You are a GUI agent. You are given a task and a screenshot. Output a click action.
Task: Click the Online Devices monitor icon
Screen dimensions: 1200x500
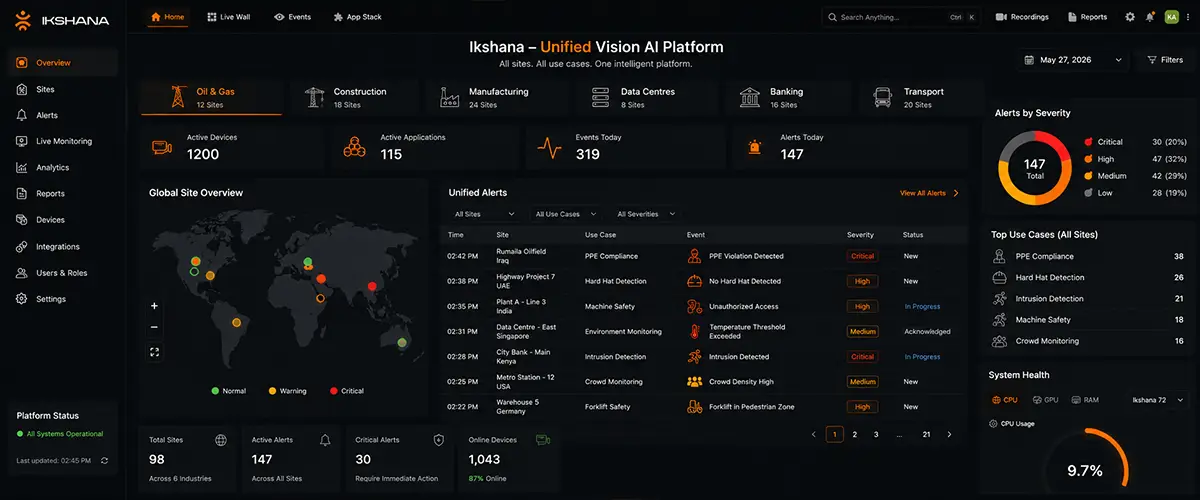tap(543, 438)
